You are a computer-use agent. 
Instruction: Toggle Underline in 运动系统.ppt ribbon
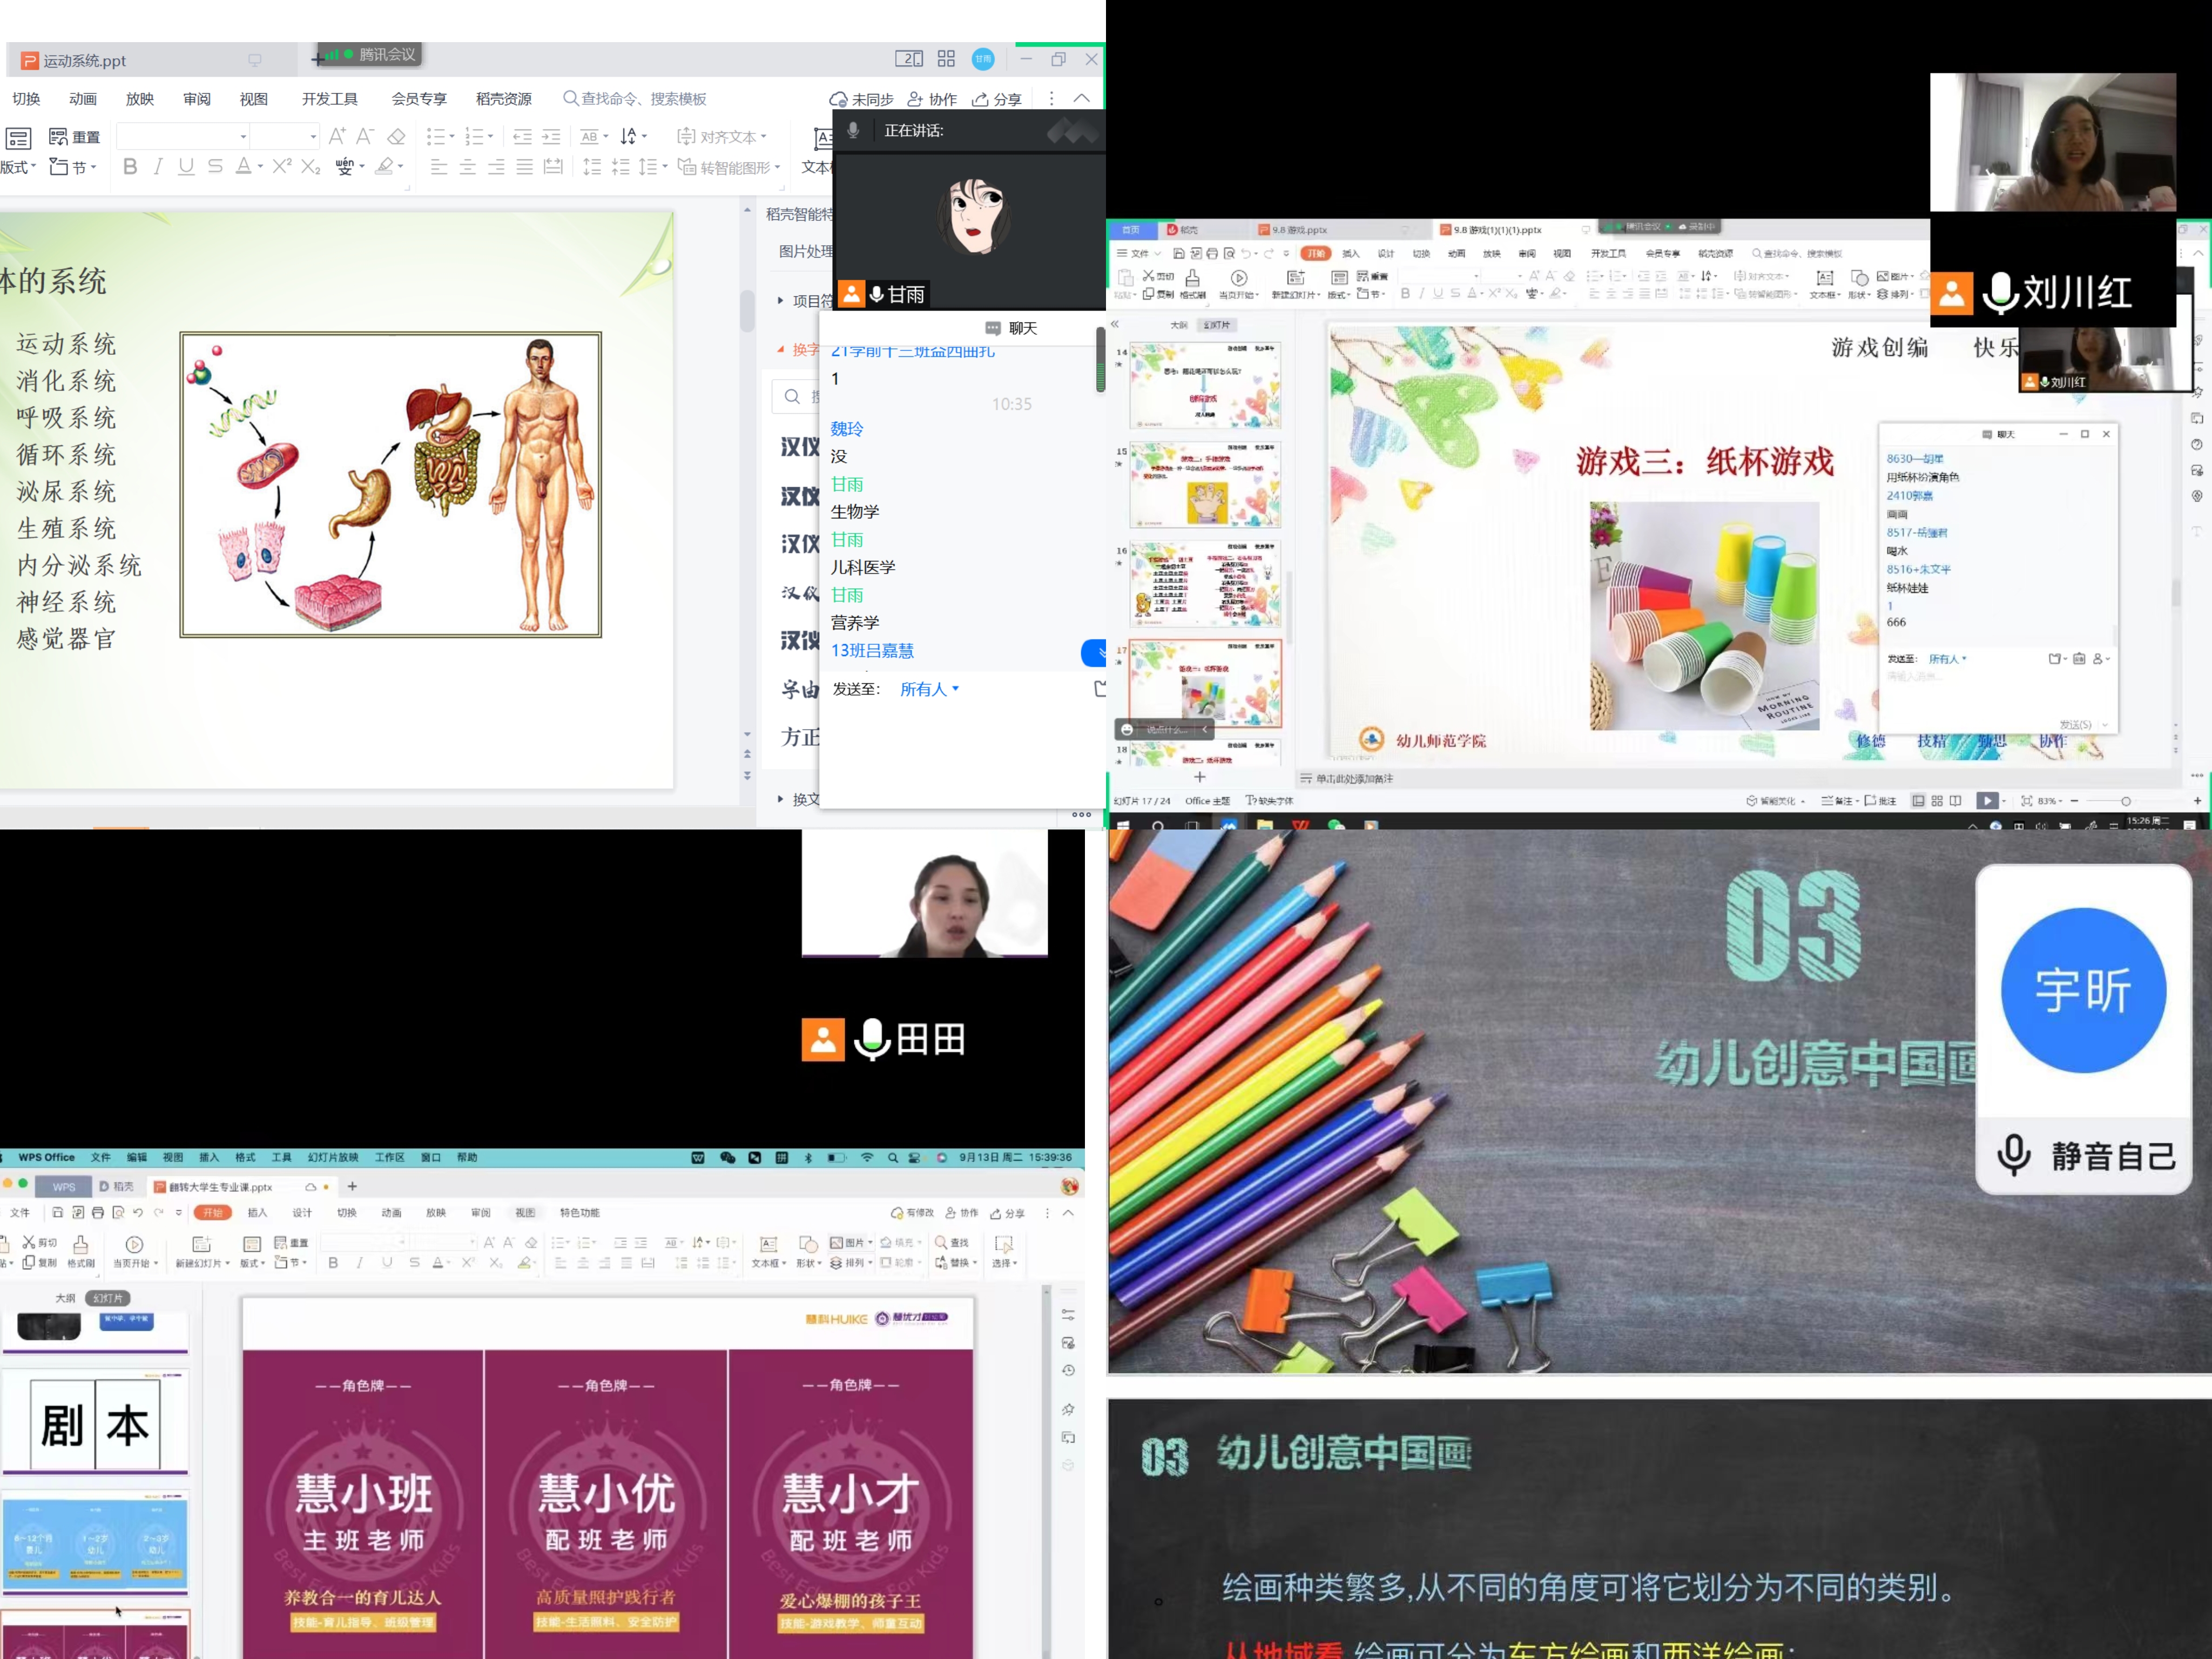(x=186, y=167)
